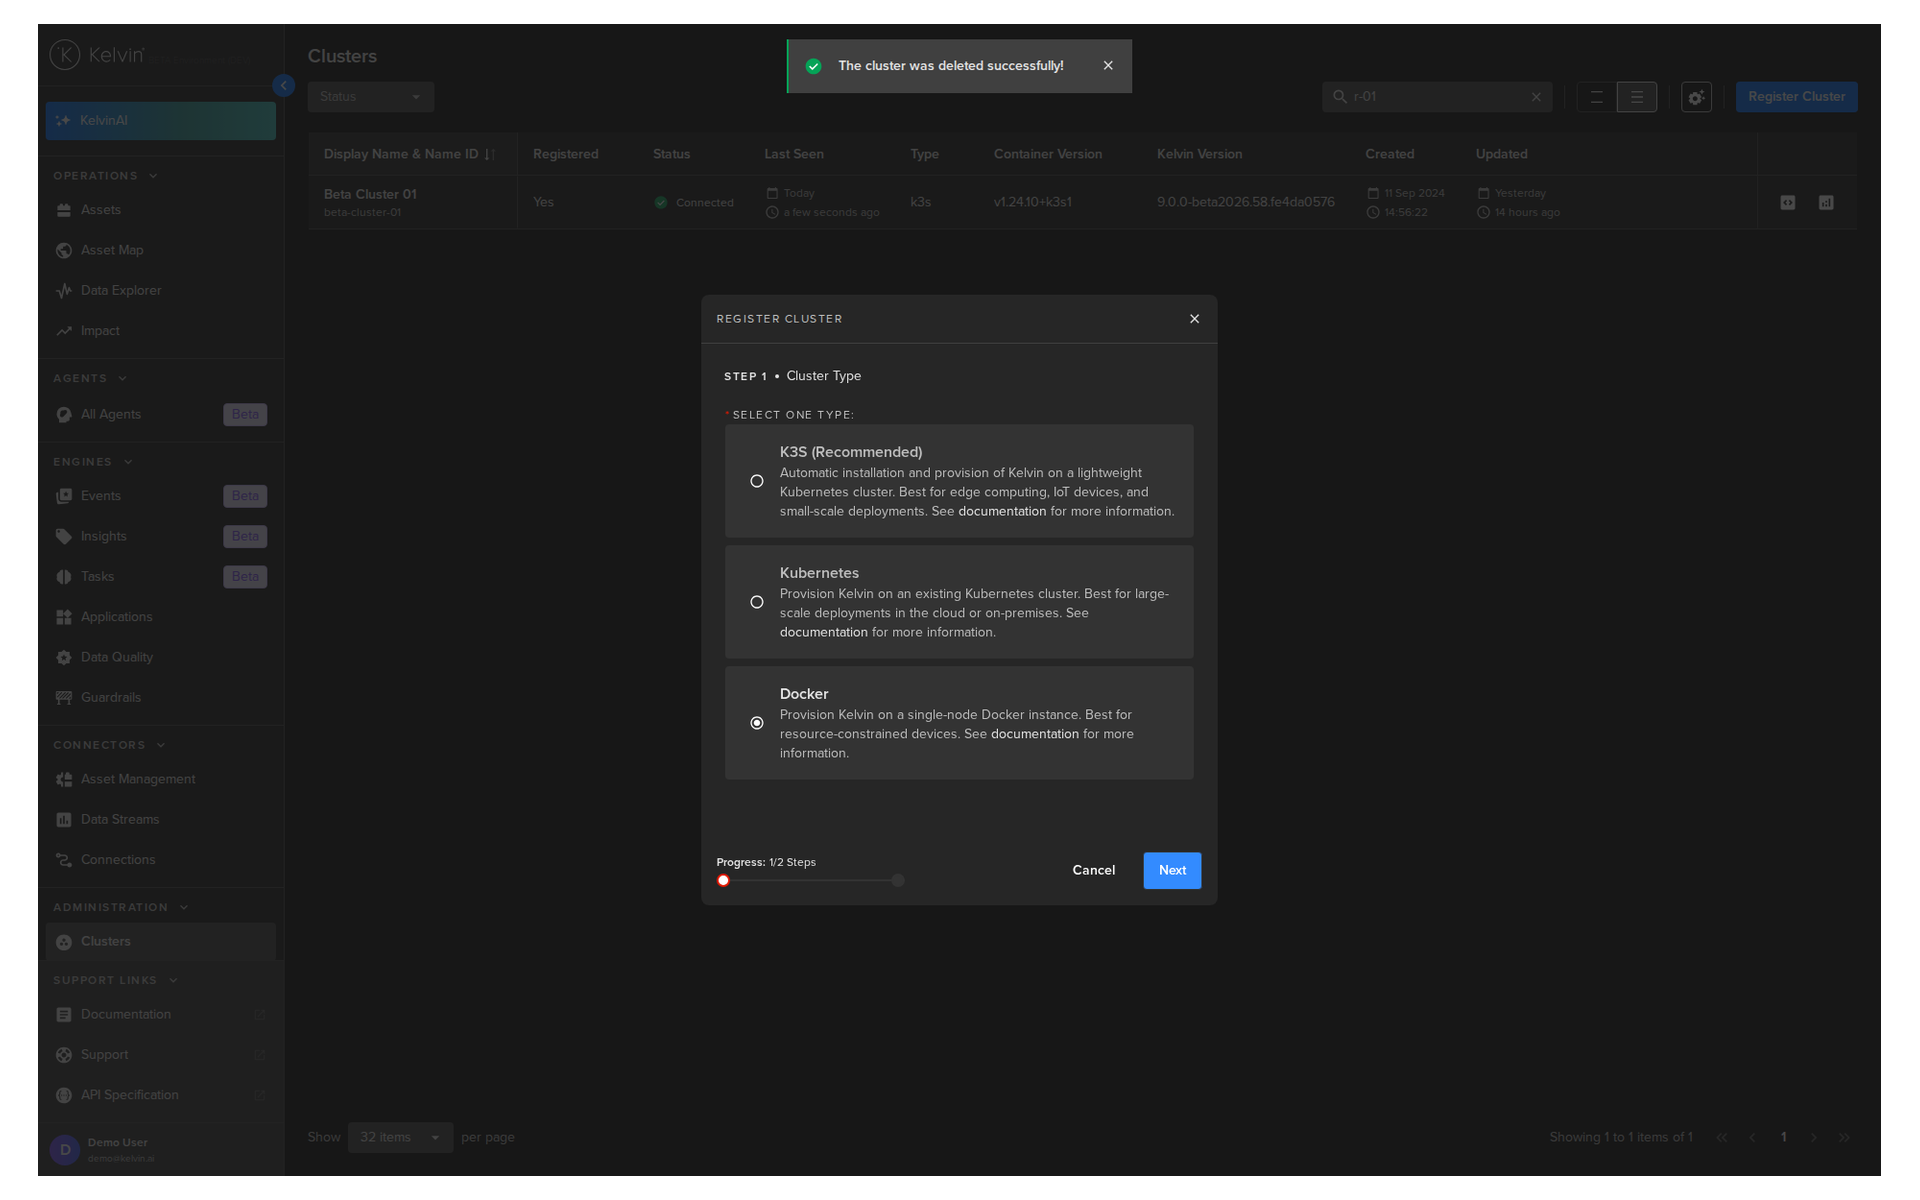Select the K3S (Recommended) radio button

[x=757, y=481]
